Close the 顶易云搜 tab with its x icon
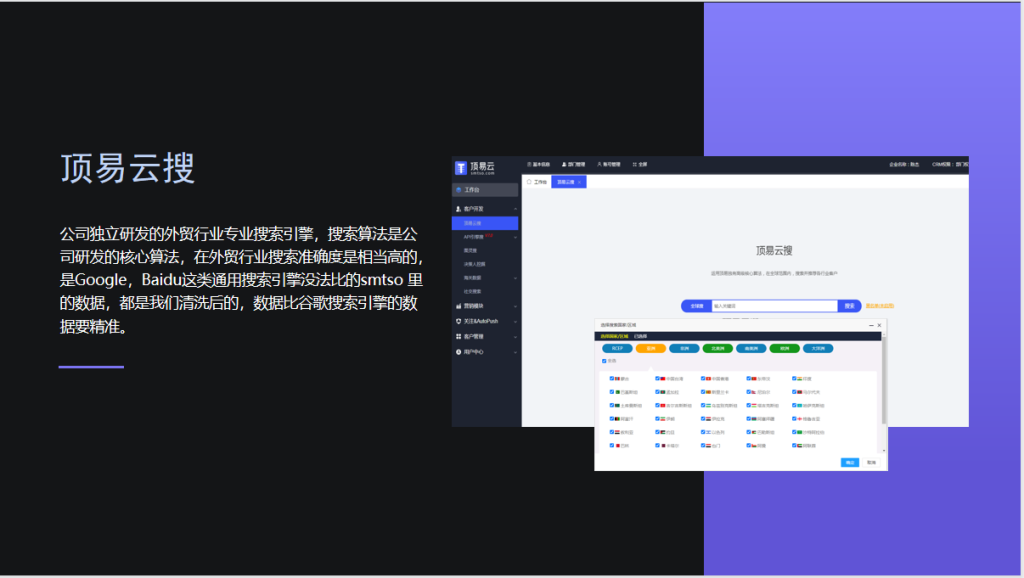The width and height of the screenshot is (1024, 578). [x=580, y=182]
